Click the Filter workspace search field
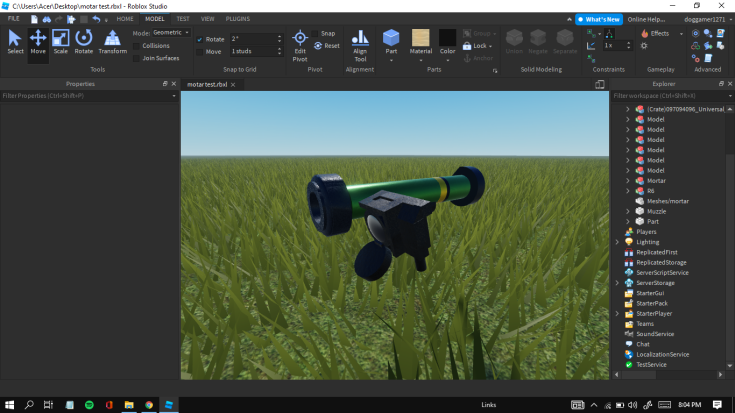 [x=672, y=96]
